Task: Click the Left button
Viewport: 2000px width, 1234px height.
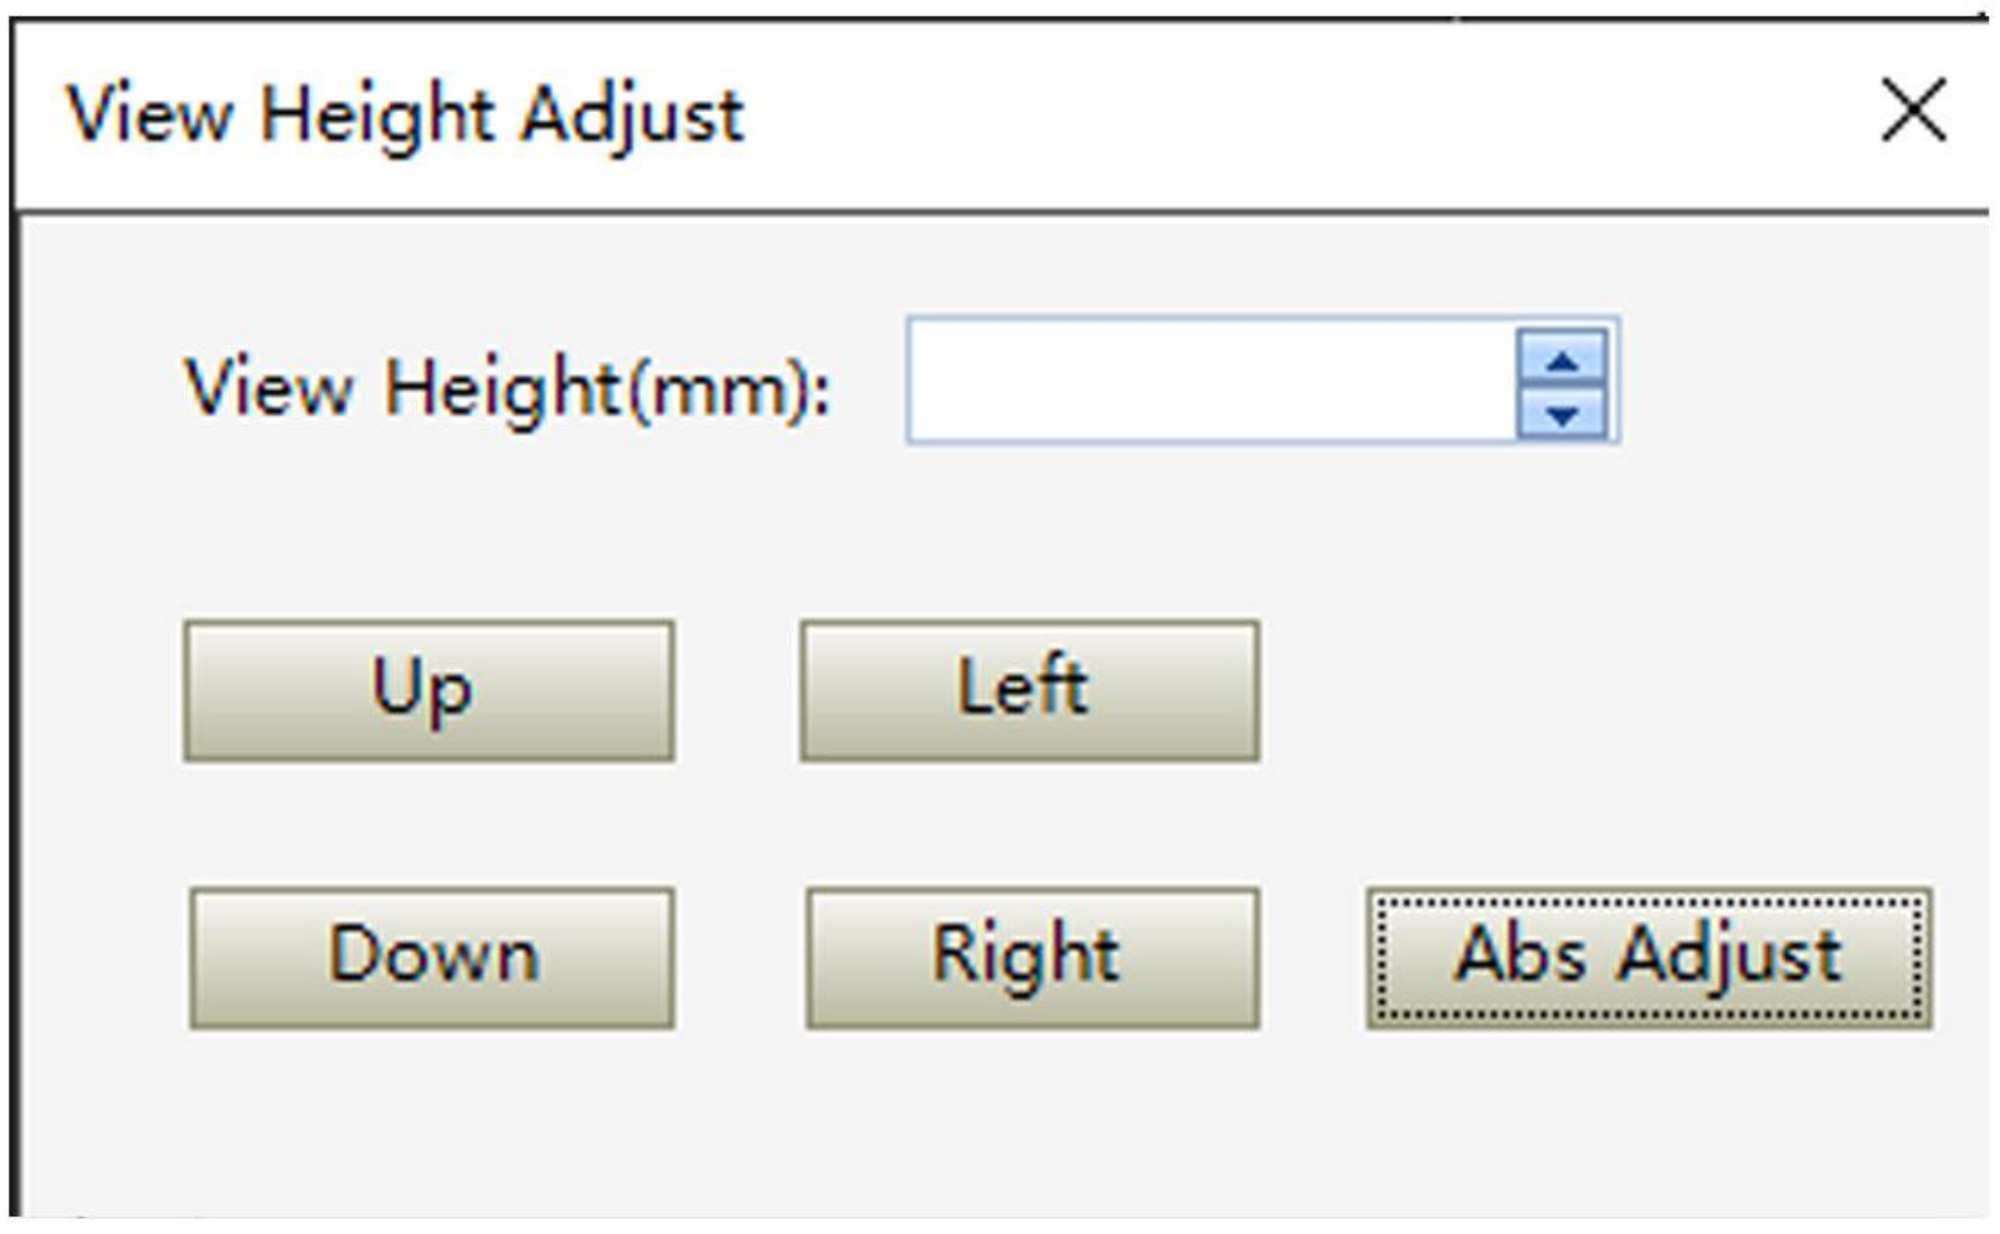Action: click(1029, 690)
